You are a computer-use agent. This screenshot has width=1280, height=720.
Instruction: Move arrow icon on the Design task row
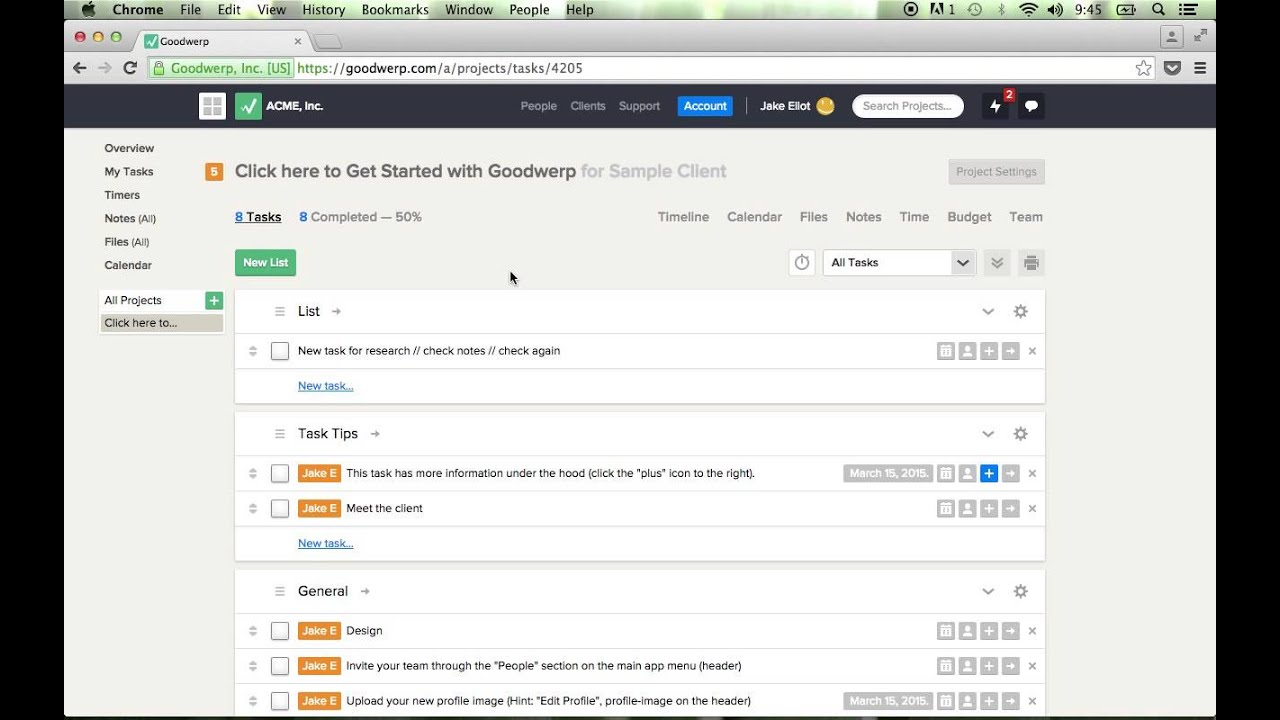click(1011, 631)
